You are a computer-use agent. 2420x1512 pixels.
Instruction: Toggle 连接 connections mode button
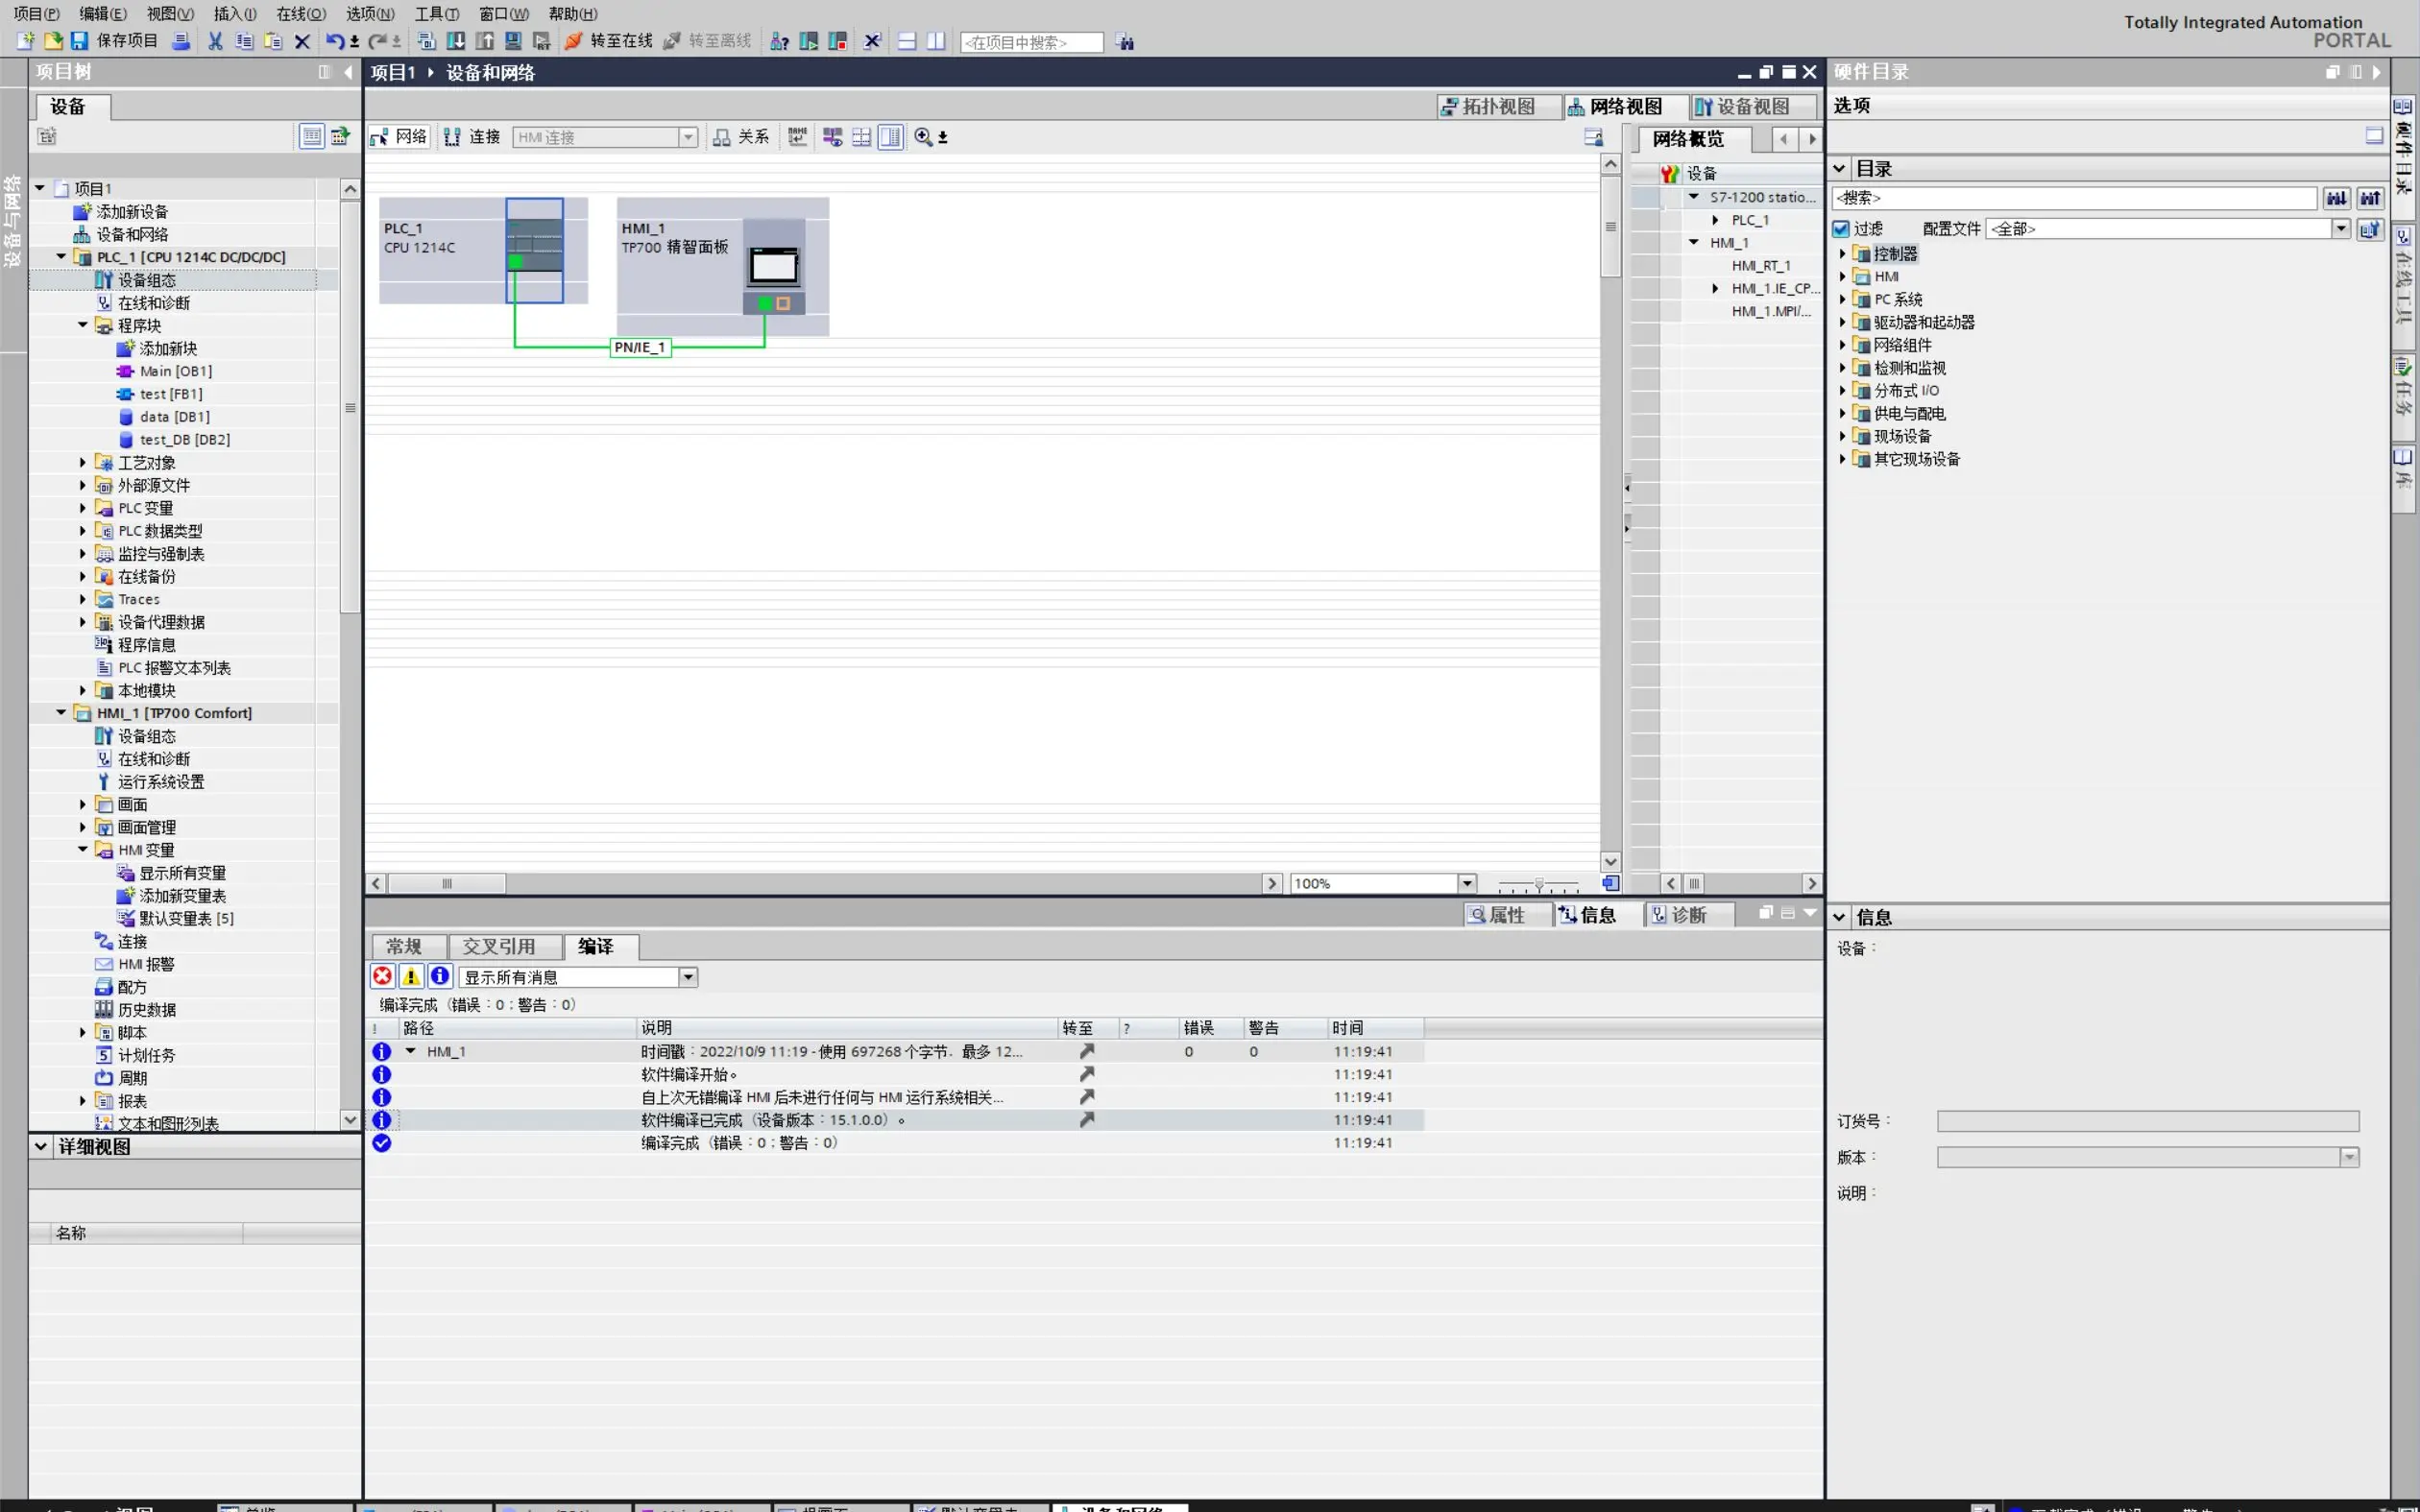[471, 137]
